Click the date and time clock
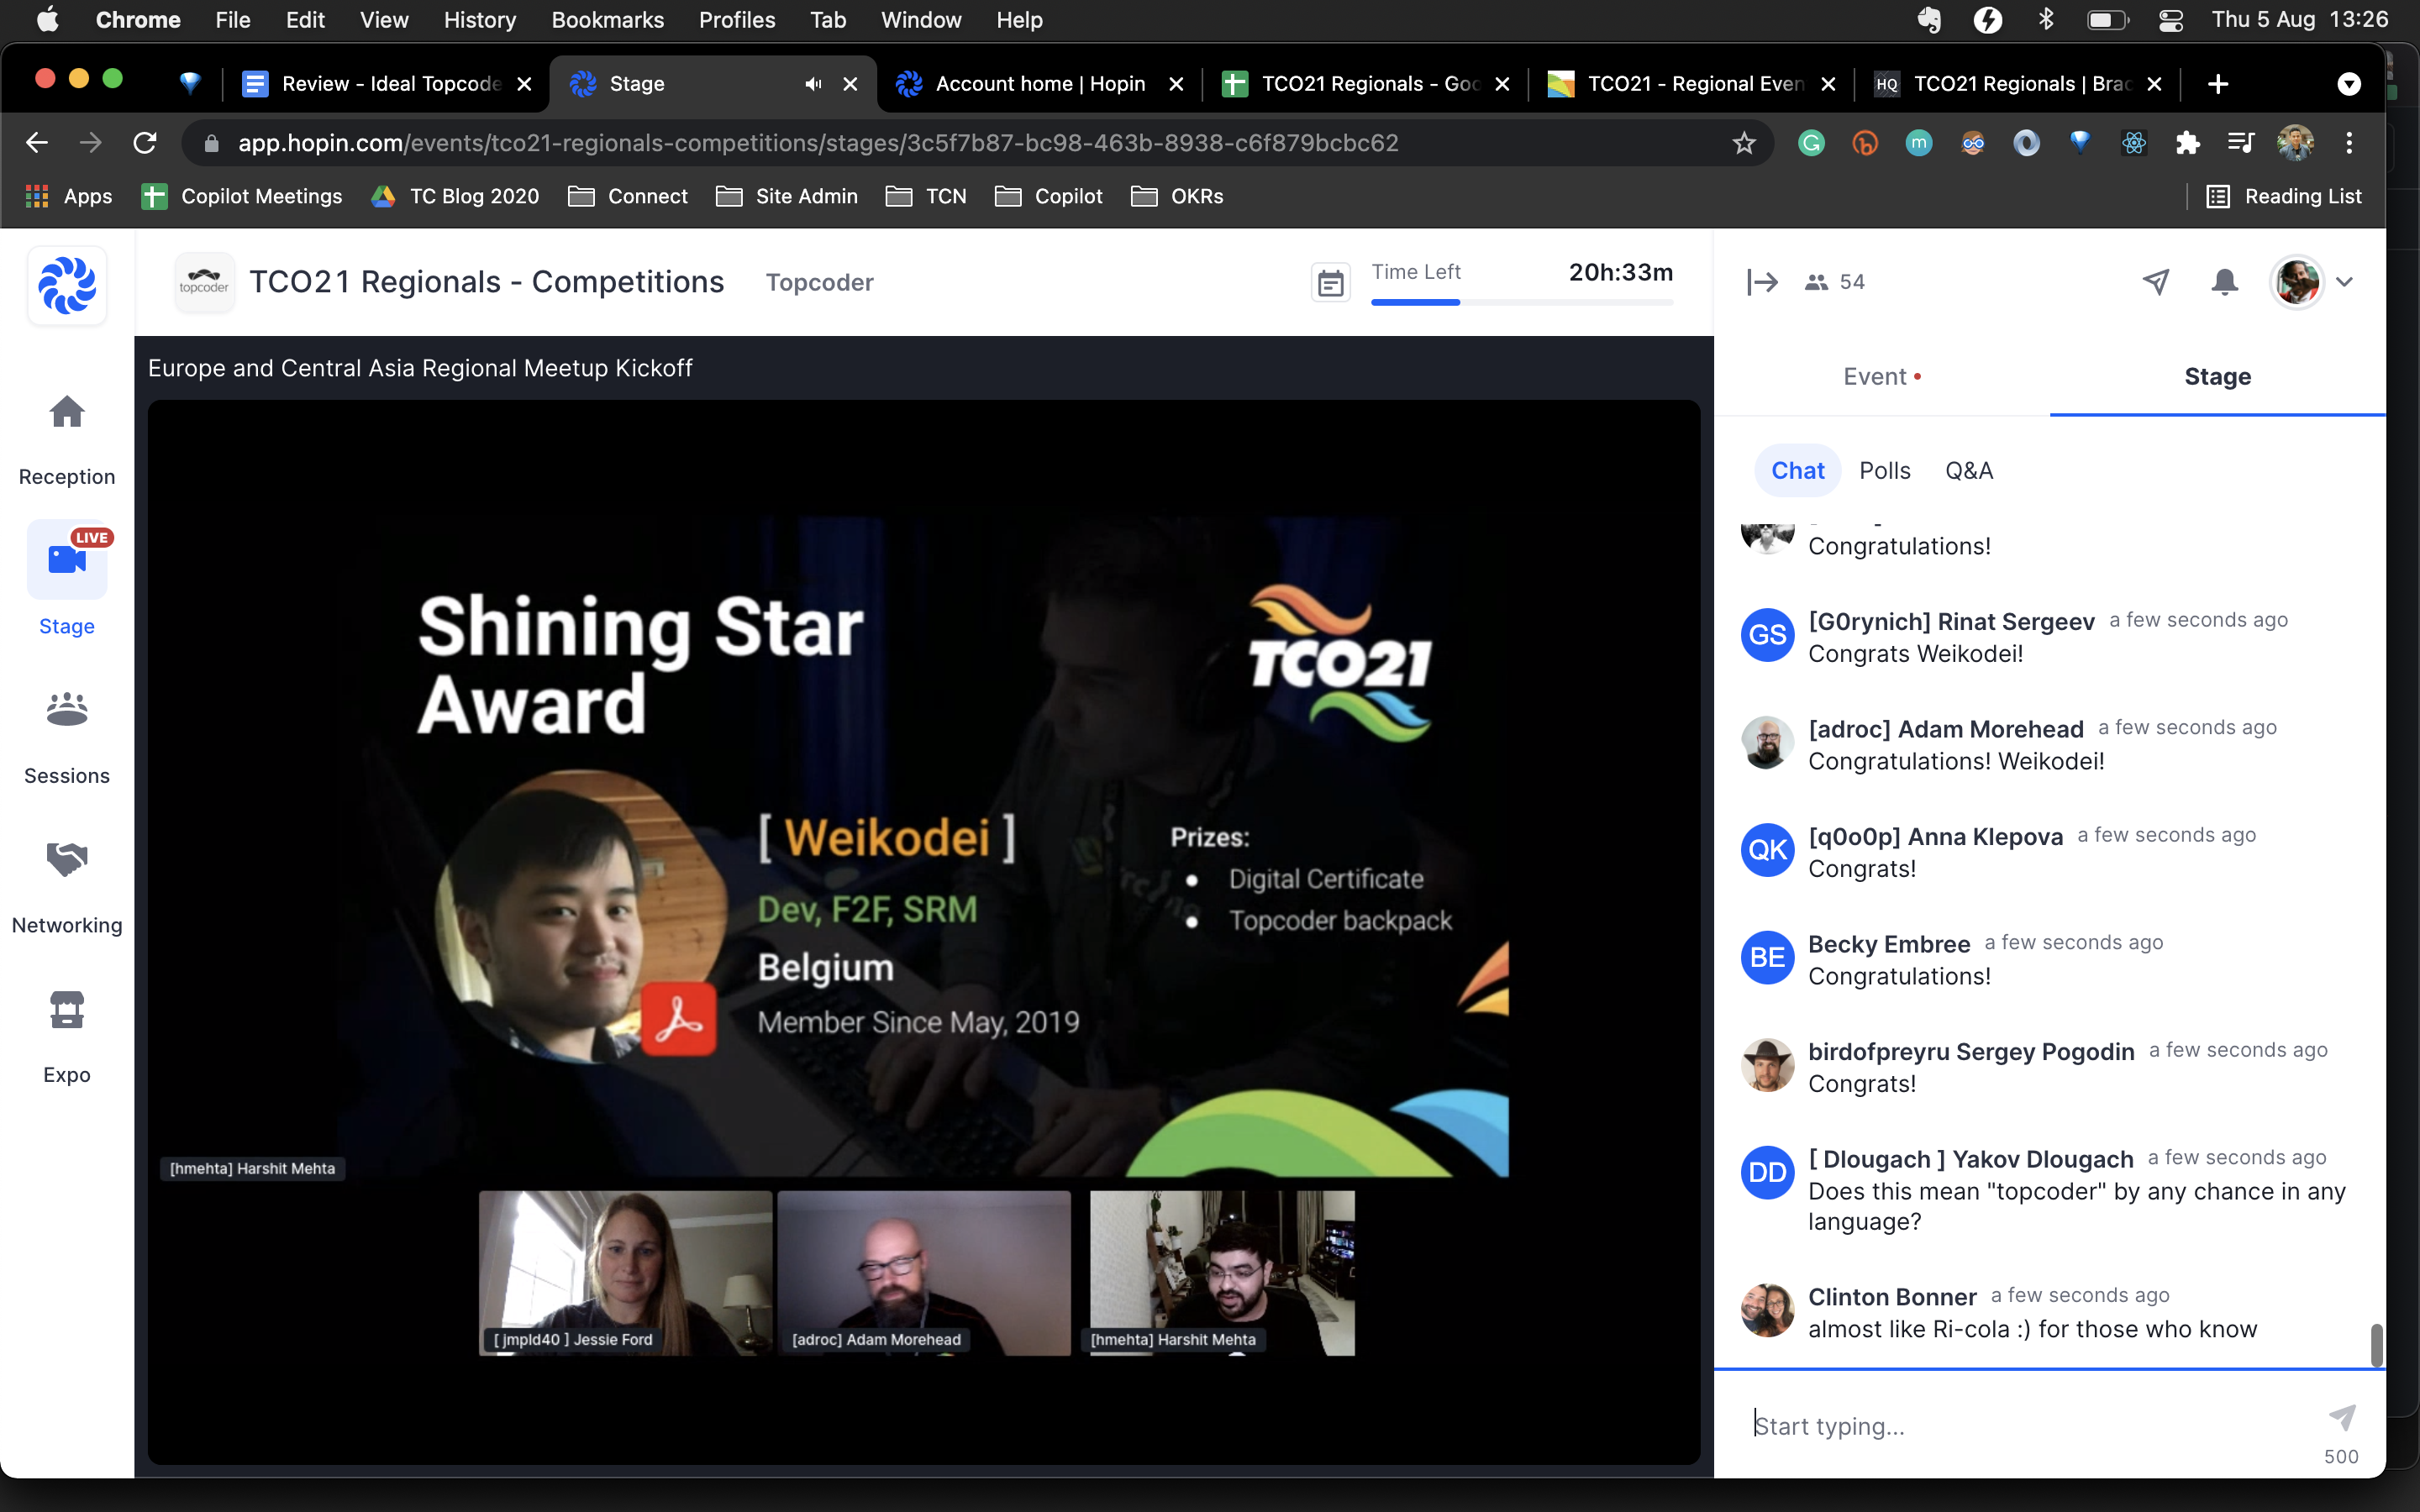This screenshot has height=1512, width=2420. coord(2299,20)
